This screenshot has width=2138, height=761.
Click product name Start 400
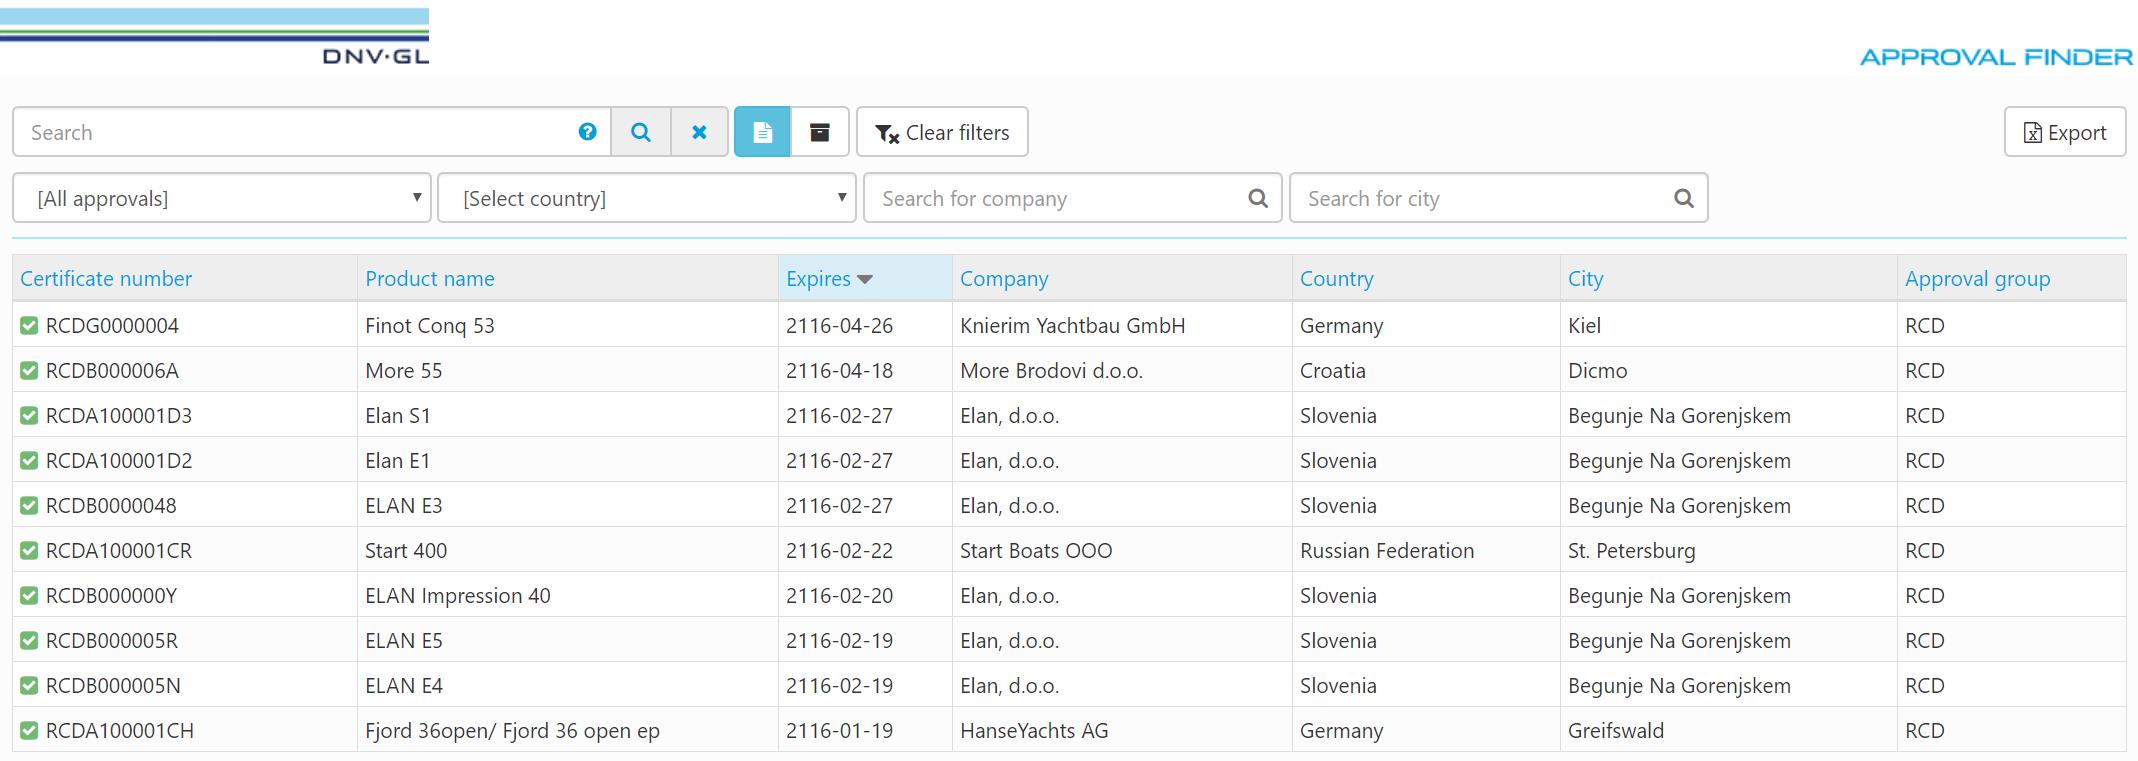coord(406,550)
